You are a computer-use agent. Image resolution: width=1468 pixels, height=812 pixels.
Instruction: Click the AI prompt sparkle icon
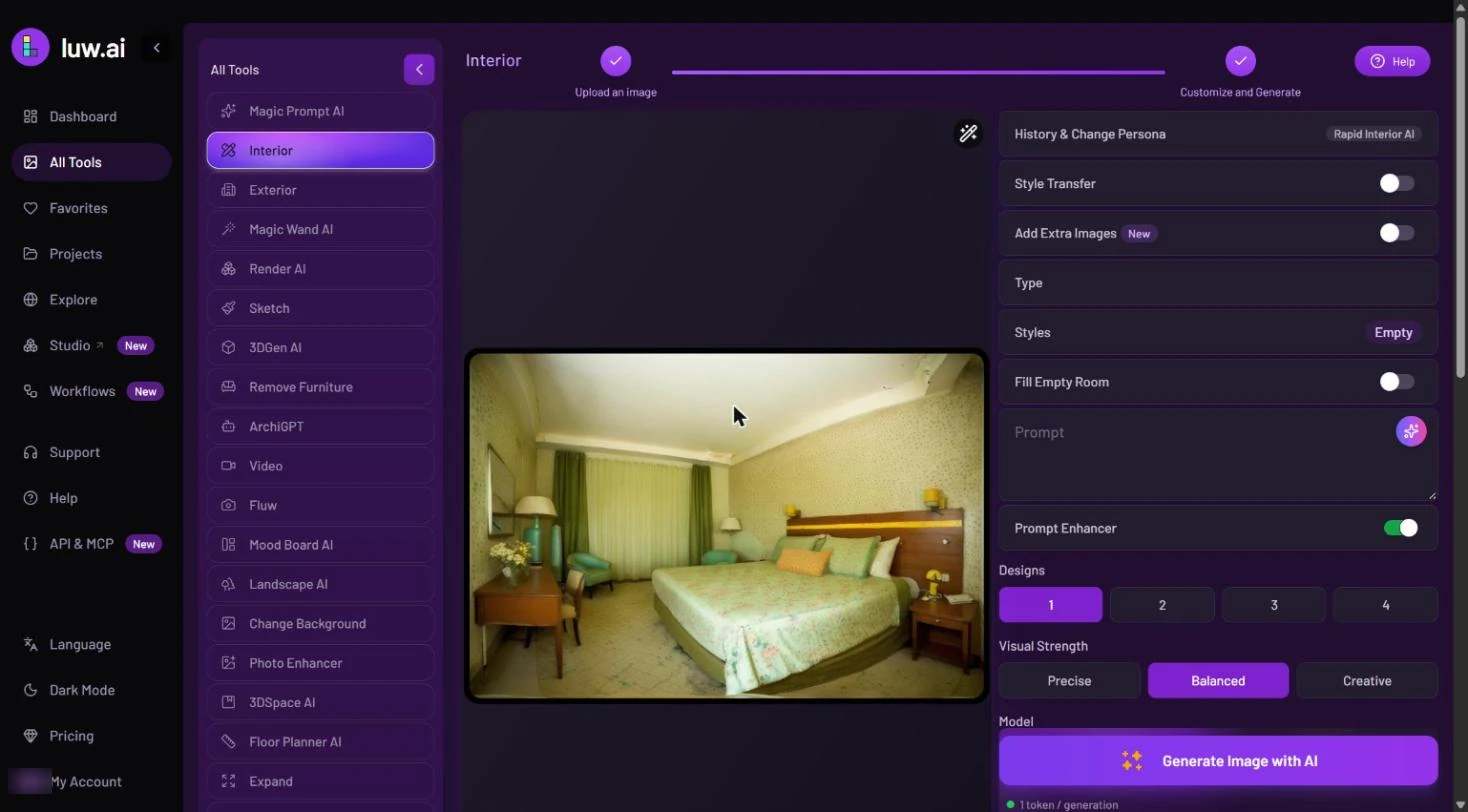pyautogui.click(x=1411, y=431)
